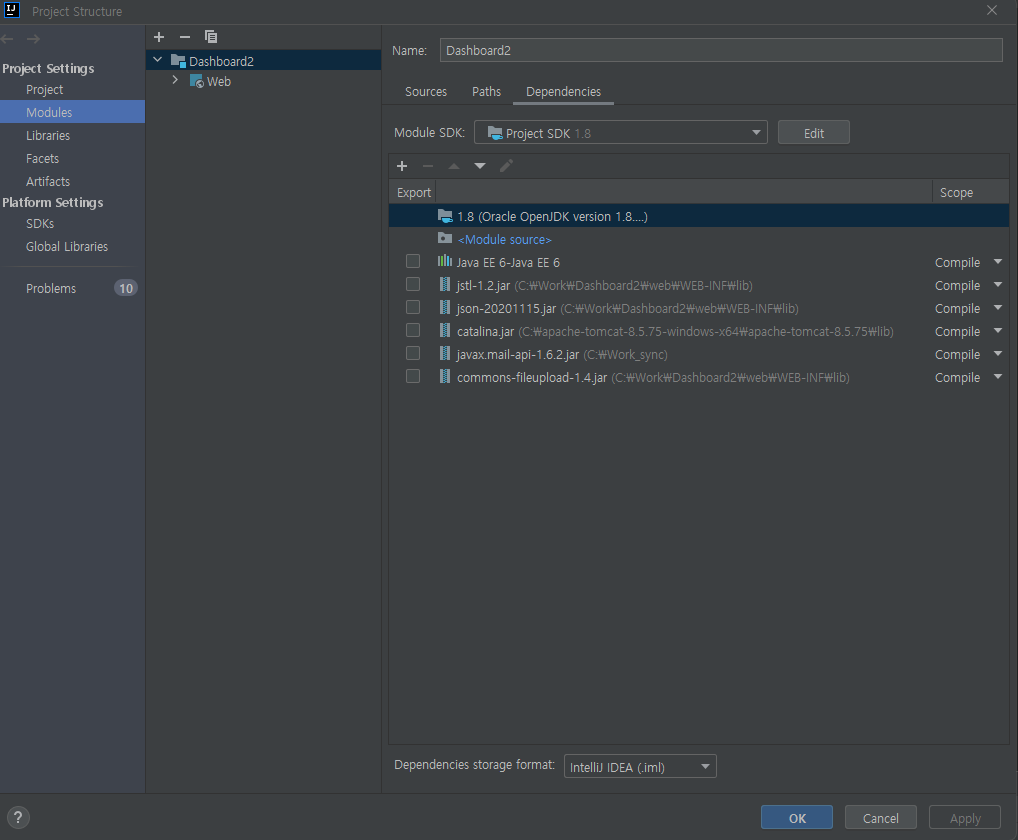Click the Module source folder icon

coord(445,238)
